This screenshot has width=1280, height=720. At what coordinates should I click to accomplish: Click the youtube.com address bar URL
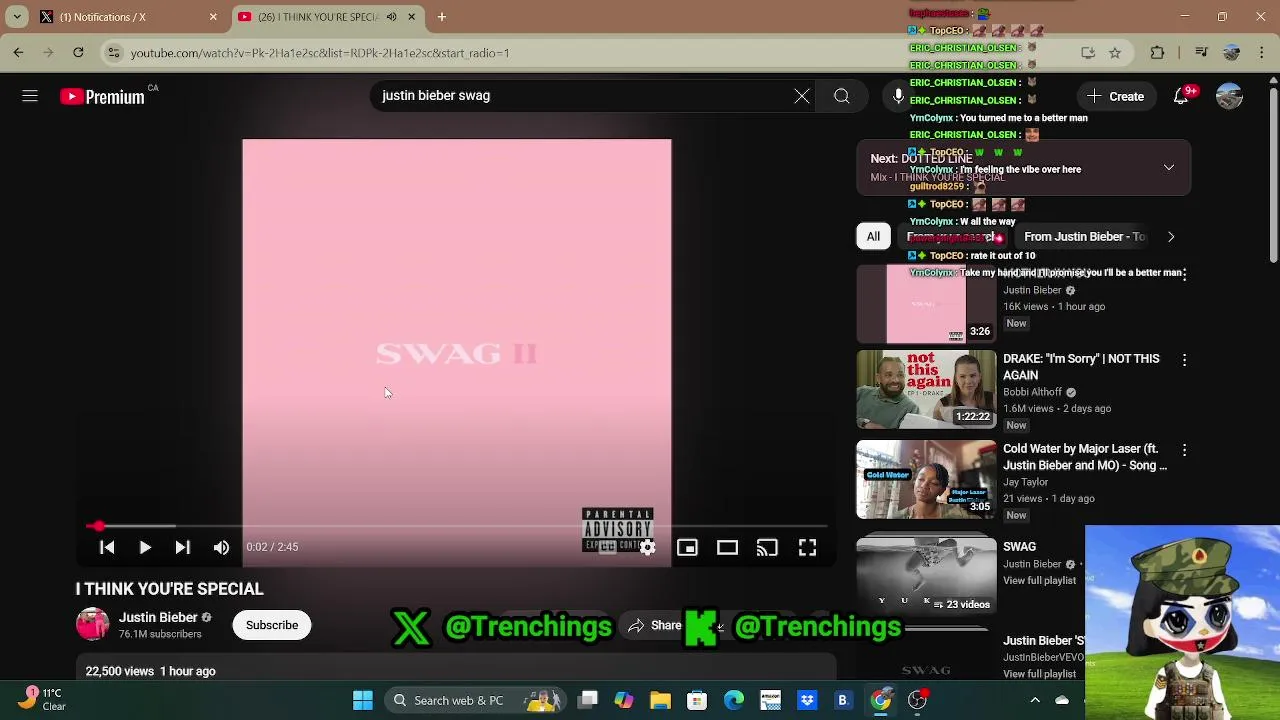pyautogui.click(x=320, y=53)
